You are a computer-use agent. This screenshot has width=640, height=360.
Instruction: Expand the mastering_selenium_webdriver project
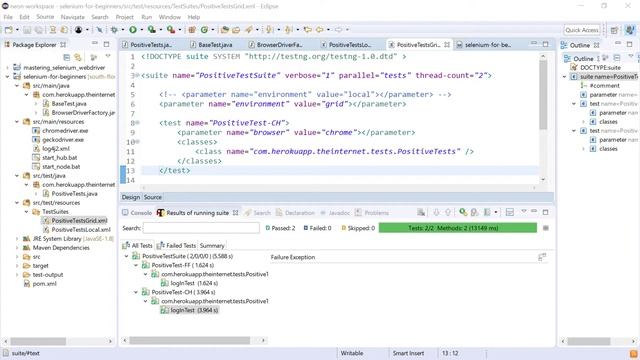7,68
